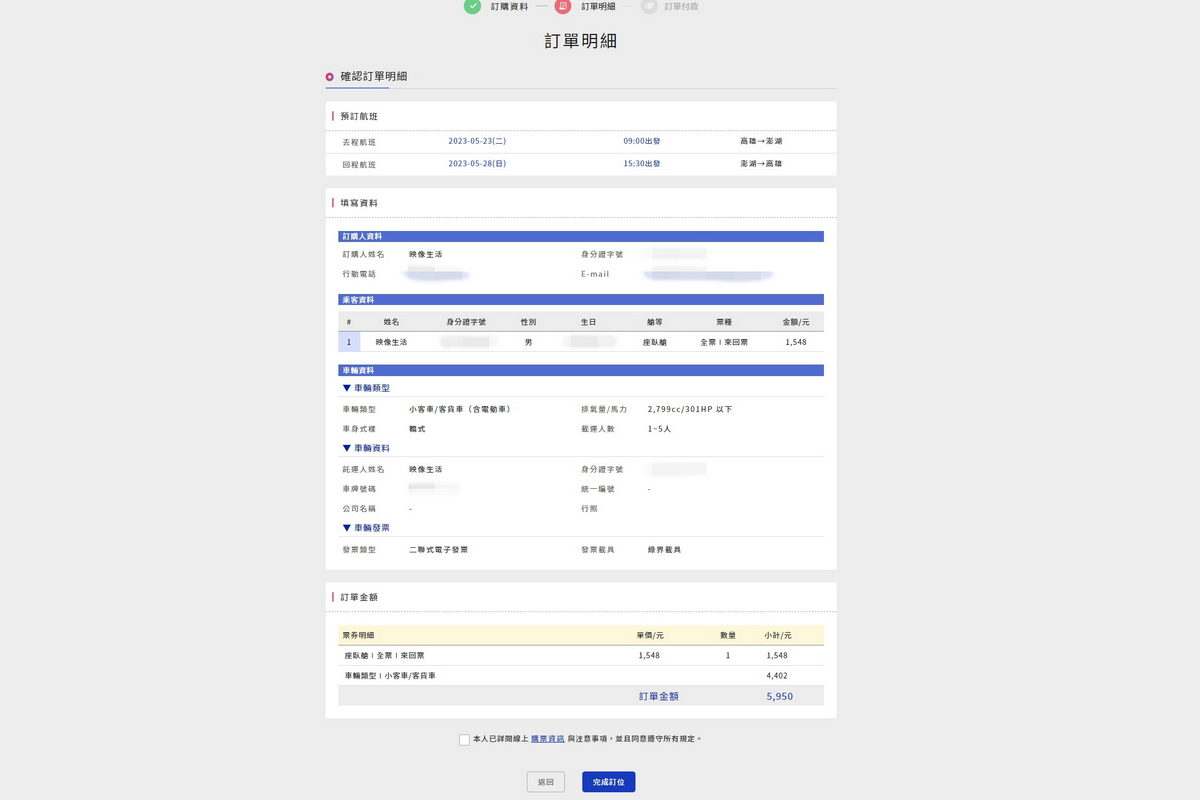Click the 乘客資料 blue header bar
Viewport: 1200px width, 800px height.
[x=580, y=299]
